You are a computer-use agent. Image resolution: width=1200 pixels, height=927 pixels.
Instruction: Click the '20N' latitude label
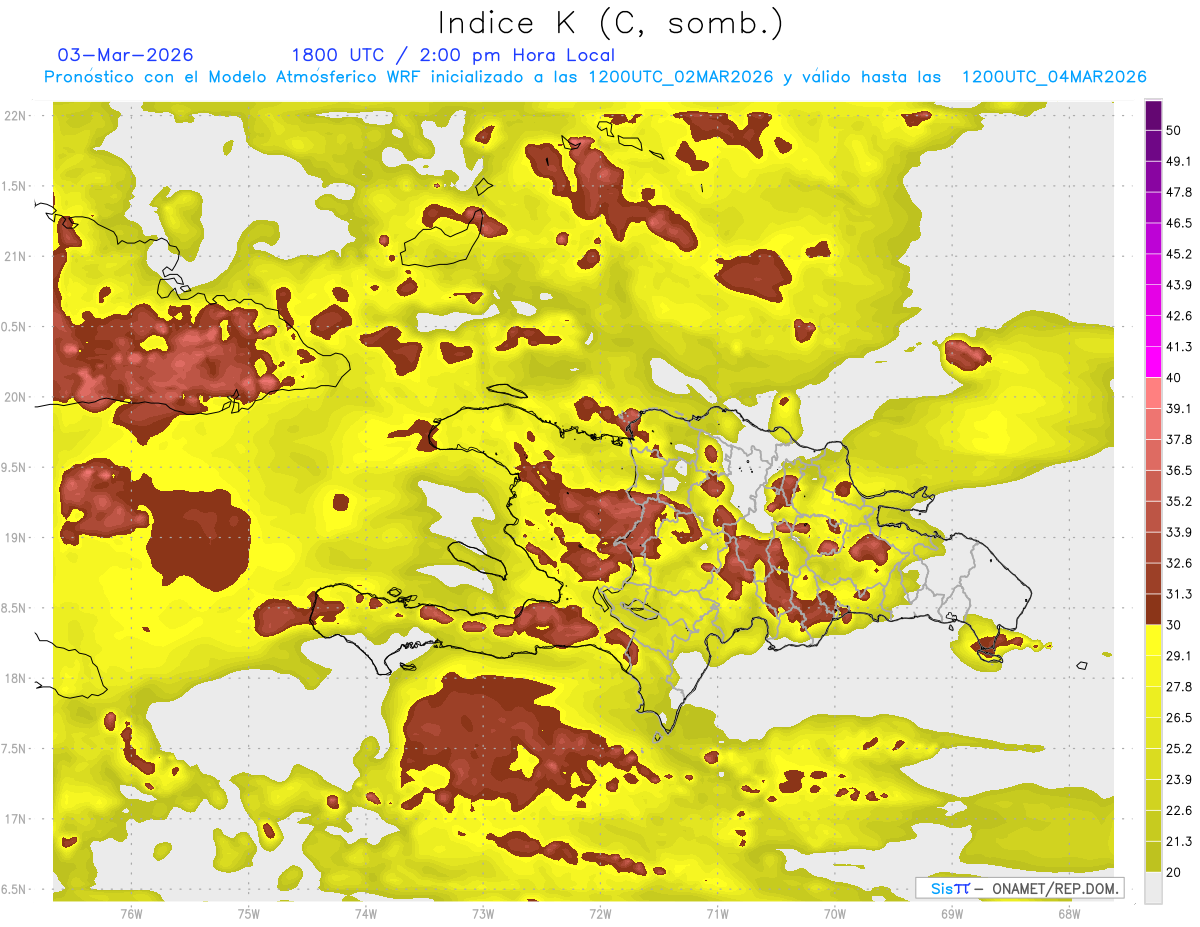[x=15, y=397]
